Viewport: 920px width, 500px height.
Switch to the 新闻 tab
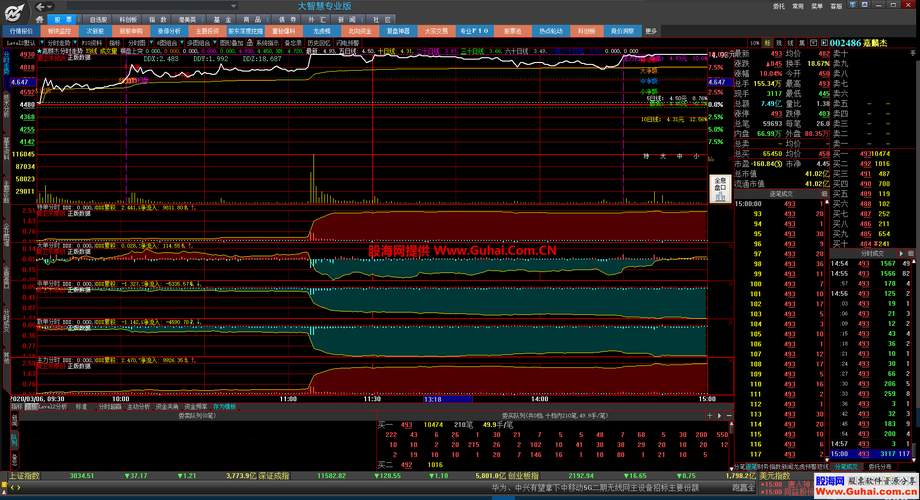346,19
